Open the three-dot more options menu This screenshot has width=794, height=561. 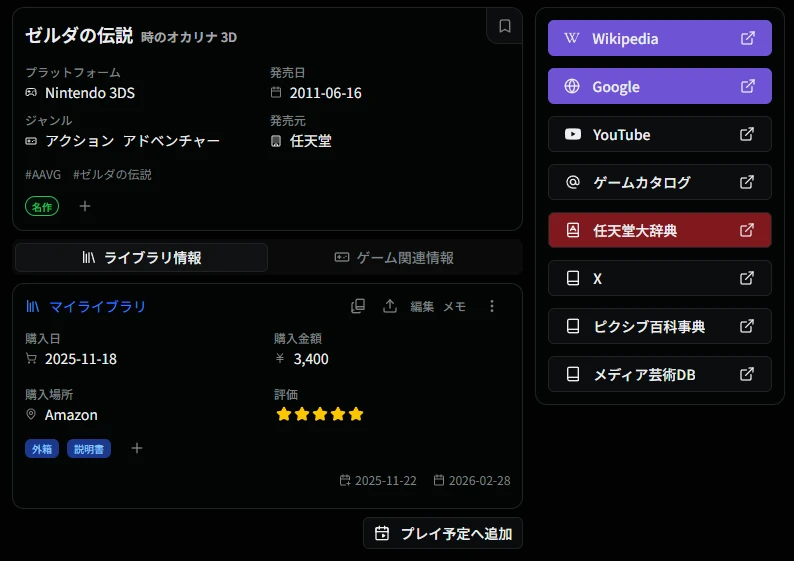(491, 306)
